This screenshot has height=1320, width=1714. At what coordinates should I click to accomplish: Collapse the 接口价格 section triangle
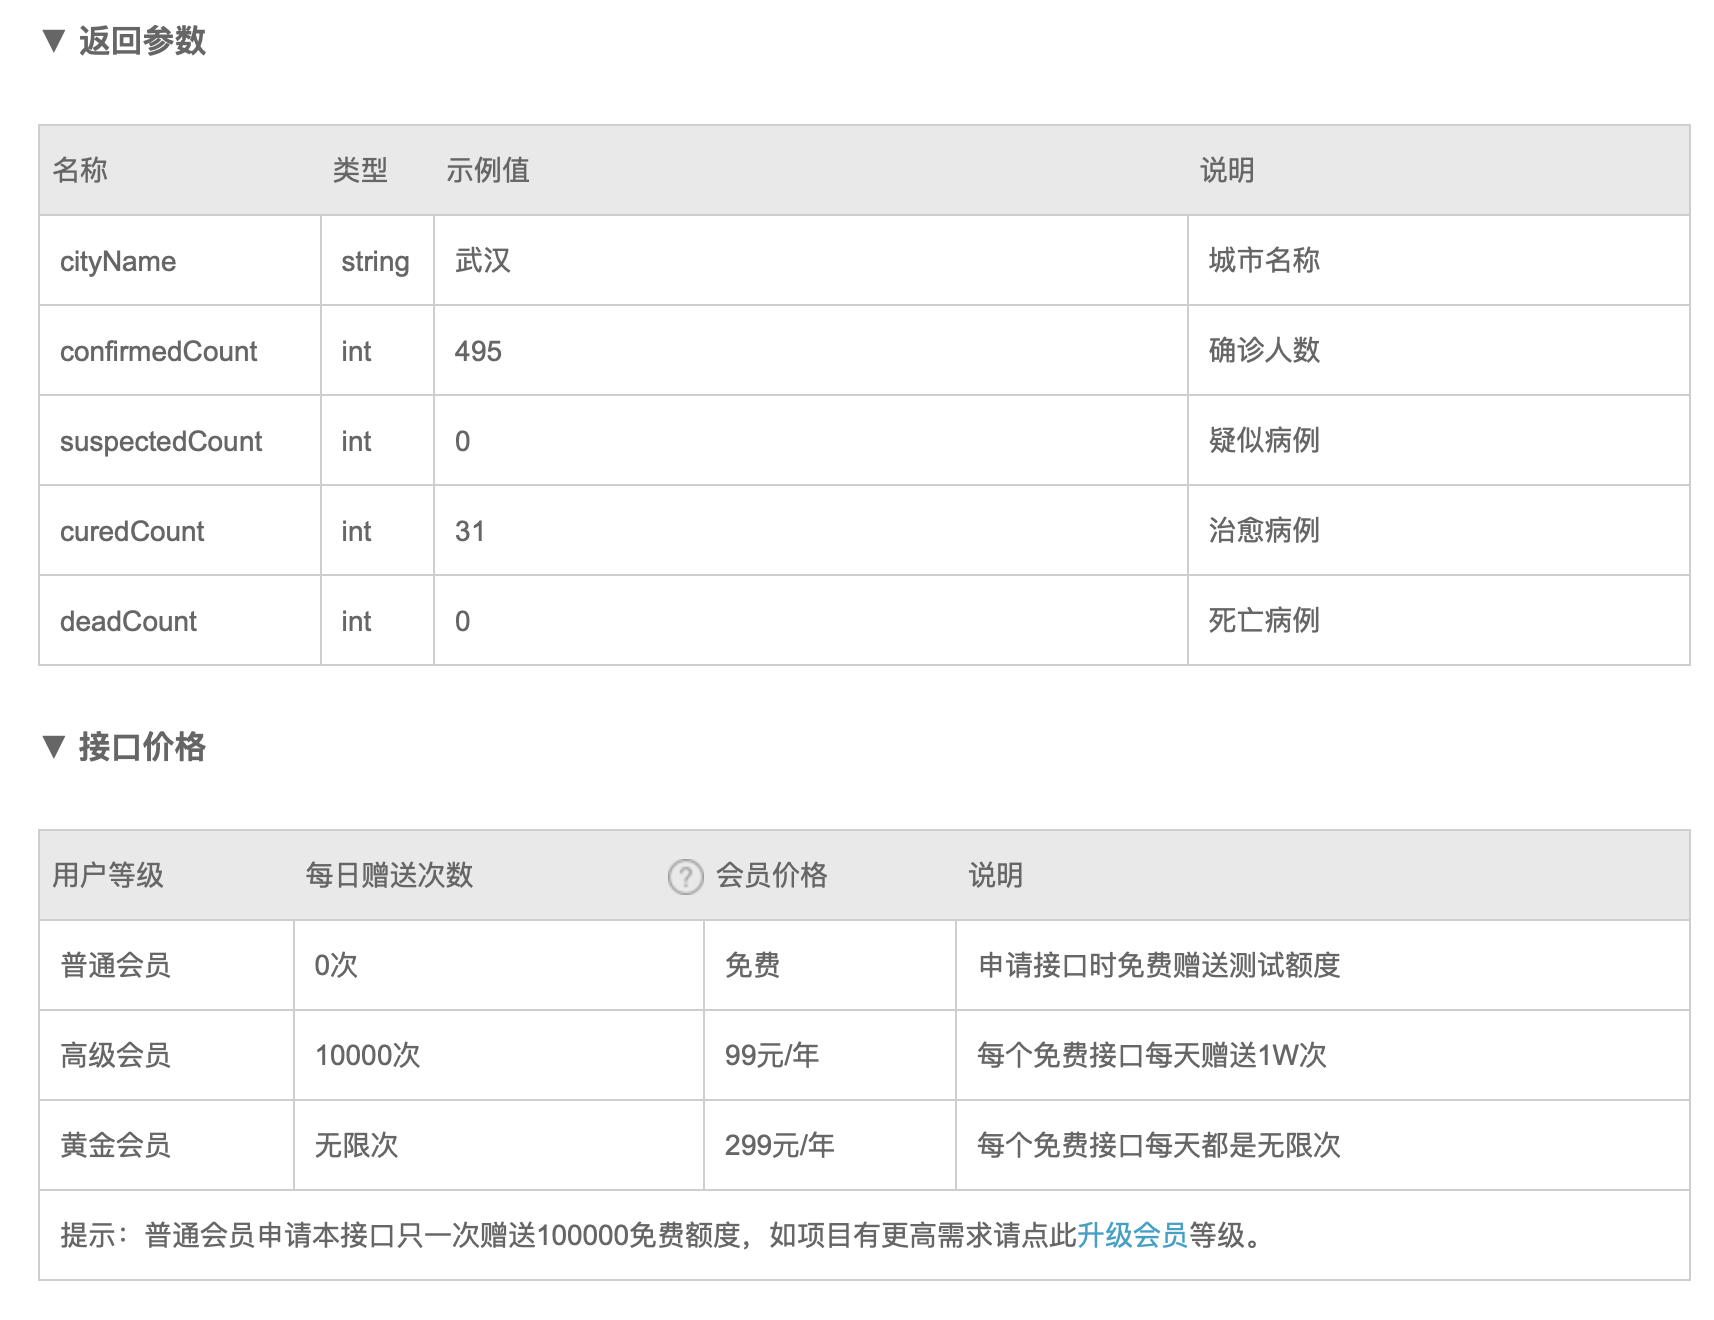(54, 746)
